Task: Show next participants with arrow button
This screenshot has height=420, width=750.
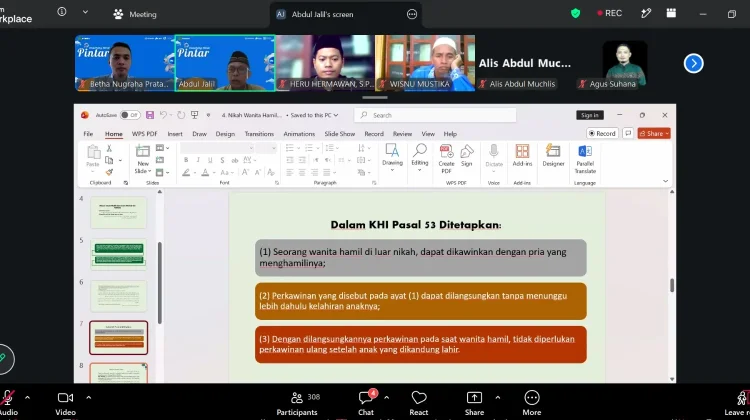Action: tap(694, 63)
